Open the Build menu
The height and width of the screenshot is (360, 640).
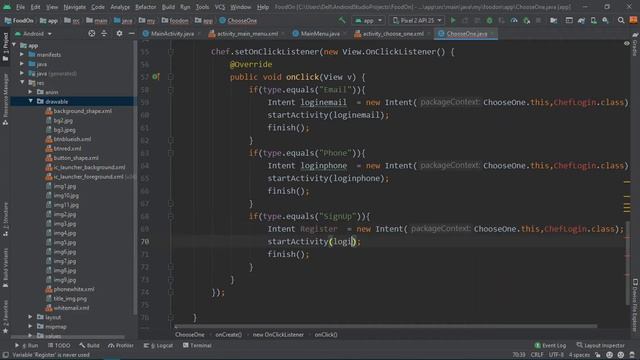tap(168, 7)
